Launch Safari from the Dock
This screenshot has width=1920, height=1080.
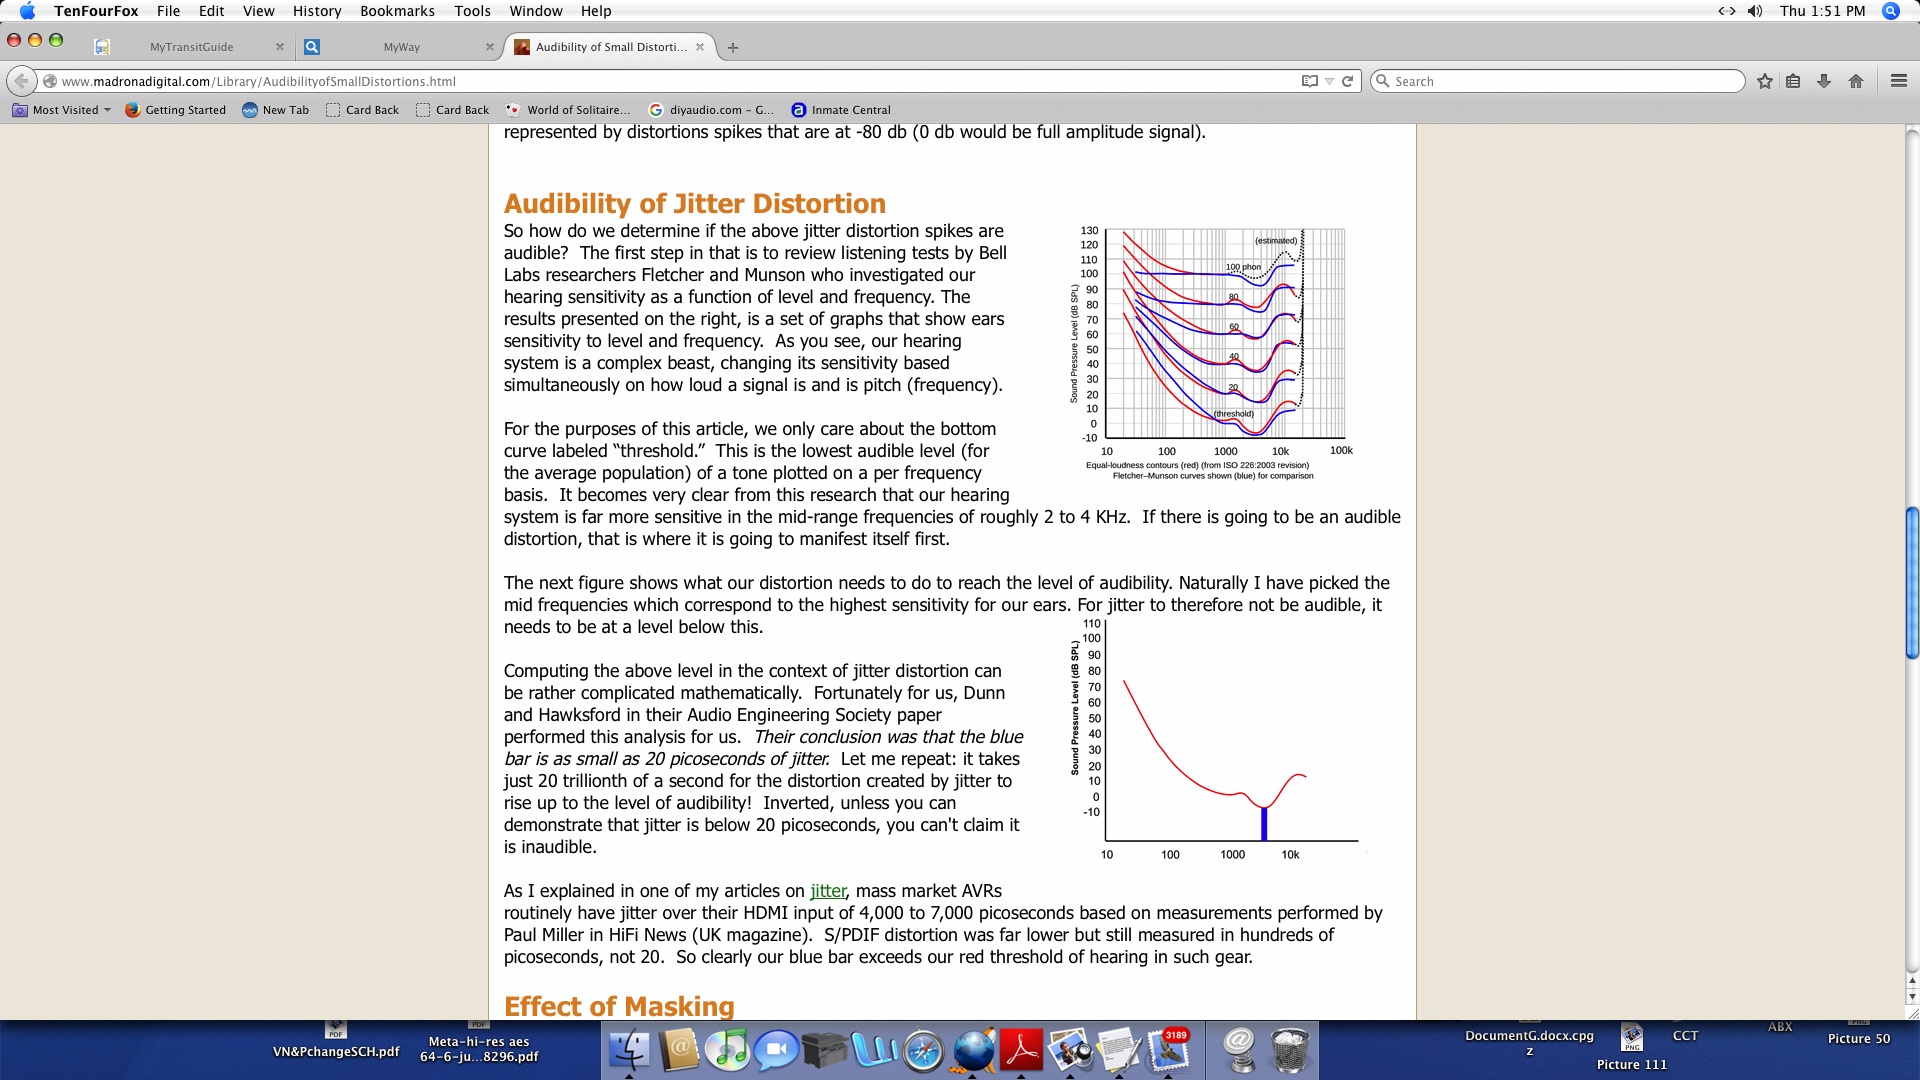click(x=923, y=1051)
